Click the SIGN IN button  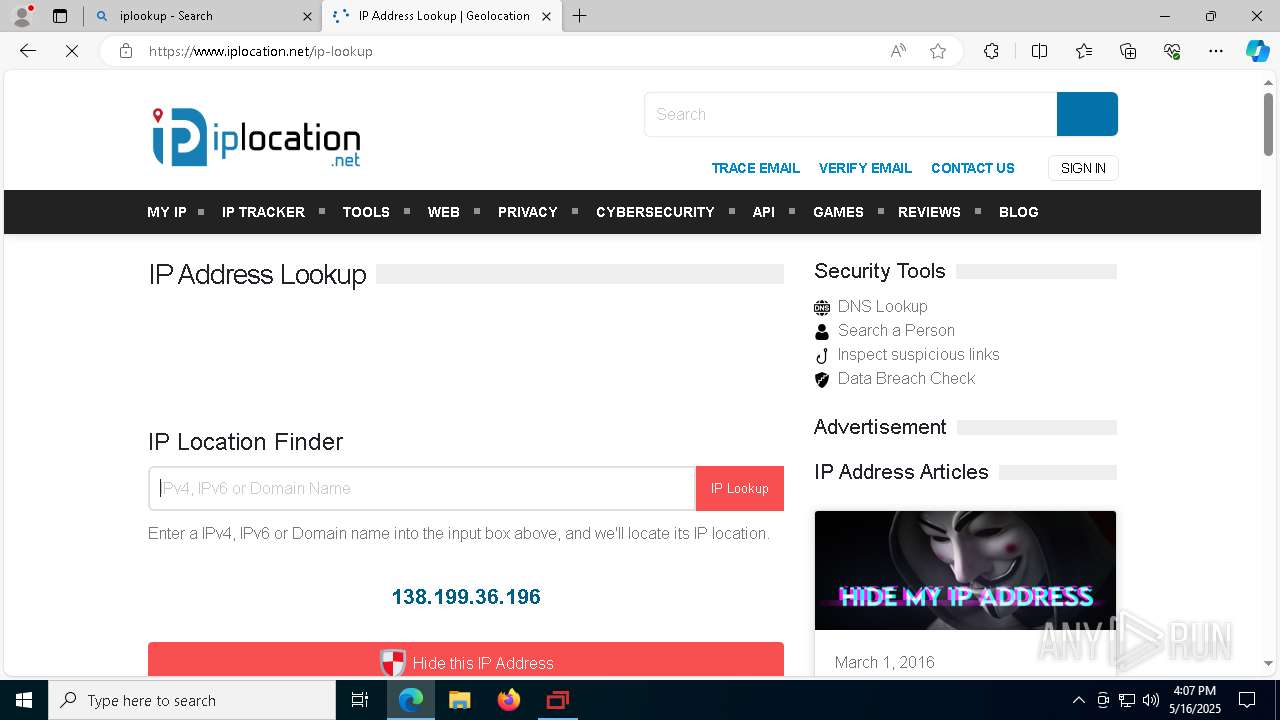coord(1083,168)
